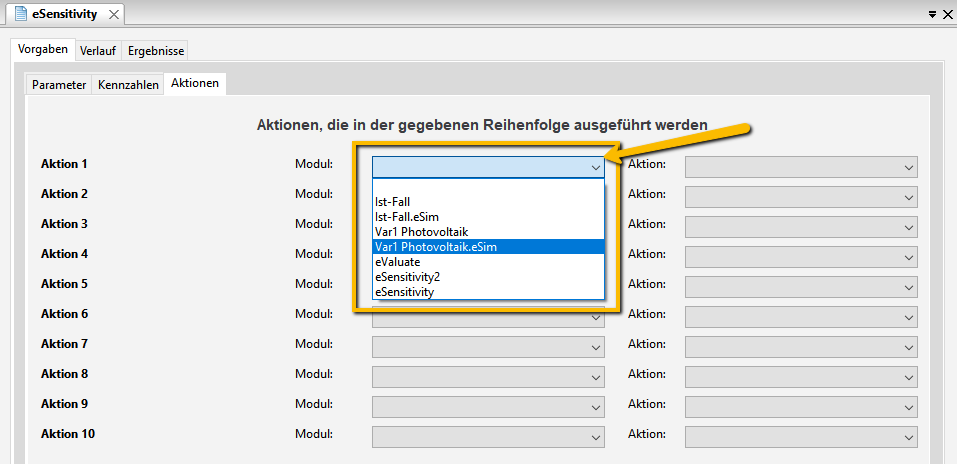The height and width of the screenshot is (464, 957).
Task: Switch to the Verlauf tab
Action: (98, 51)
